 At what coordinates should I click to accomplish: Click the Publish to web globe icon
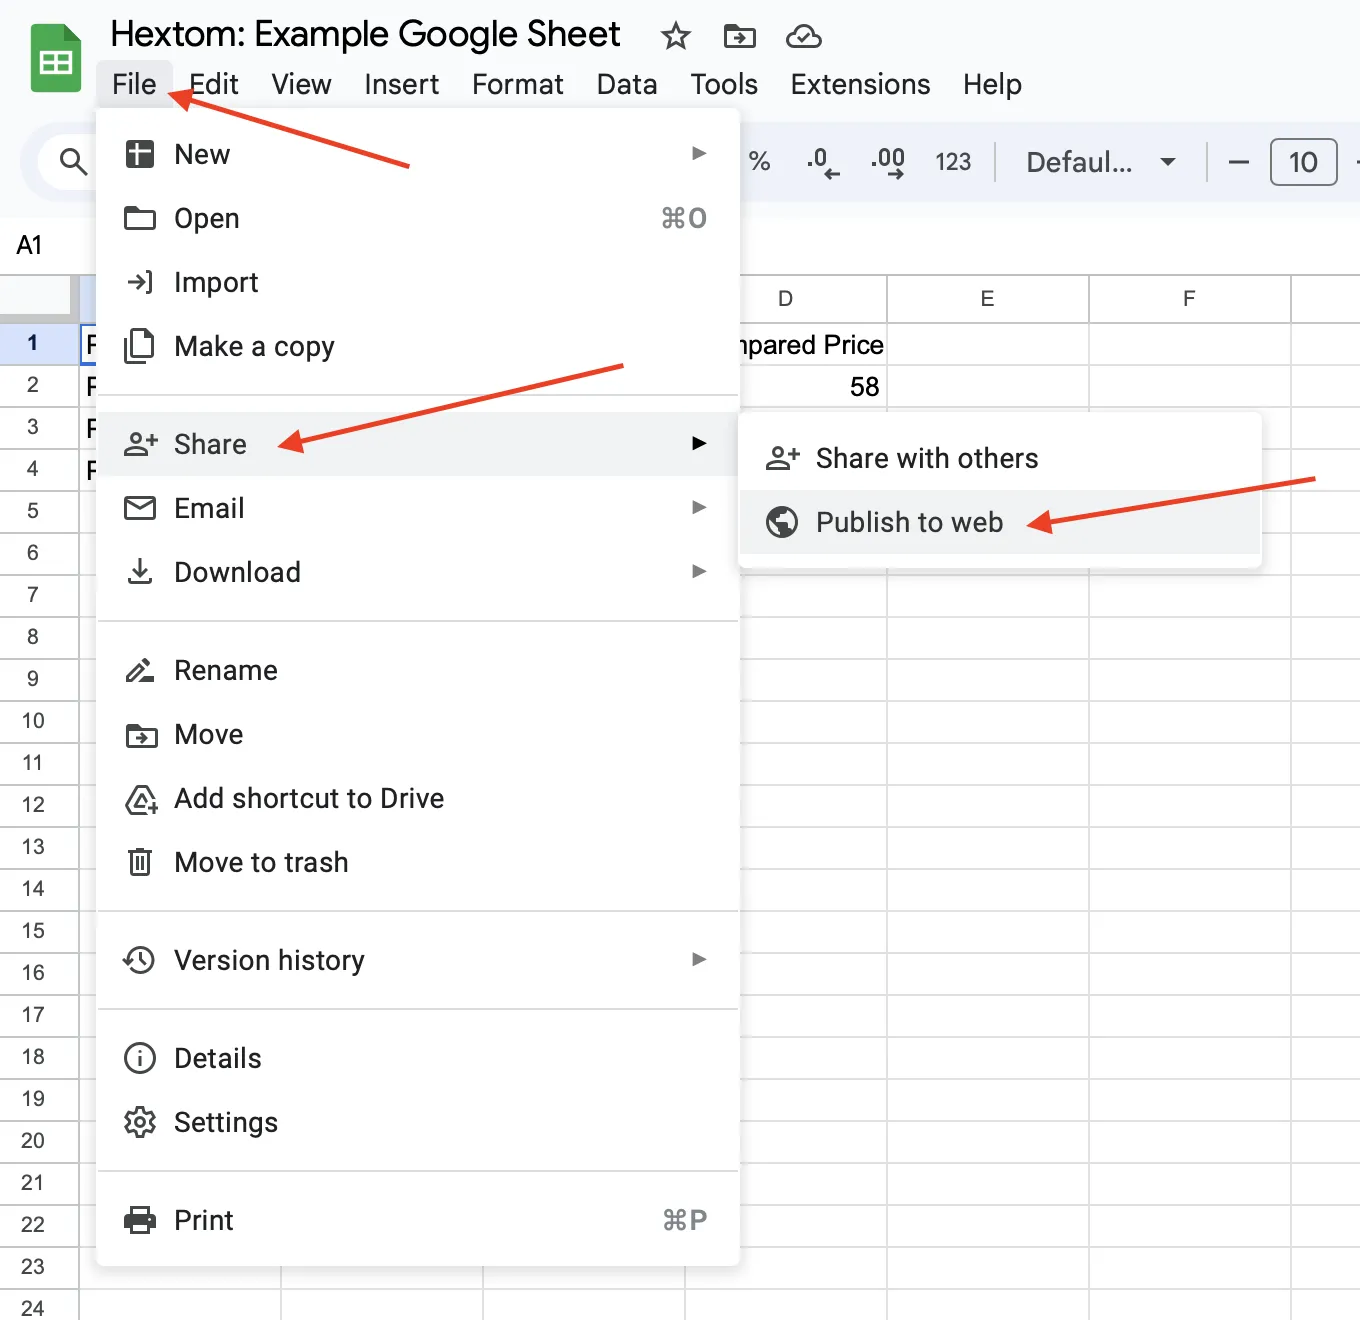coord(782,522)
